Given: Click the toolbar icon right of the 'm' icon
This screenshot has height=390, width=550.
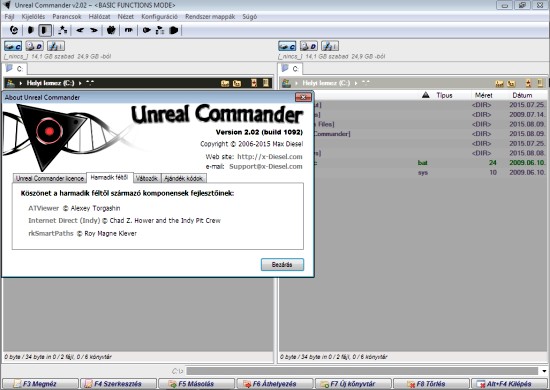Looking at the screenshot, I should tap(147, 31).
